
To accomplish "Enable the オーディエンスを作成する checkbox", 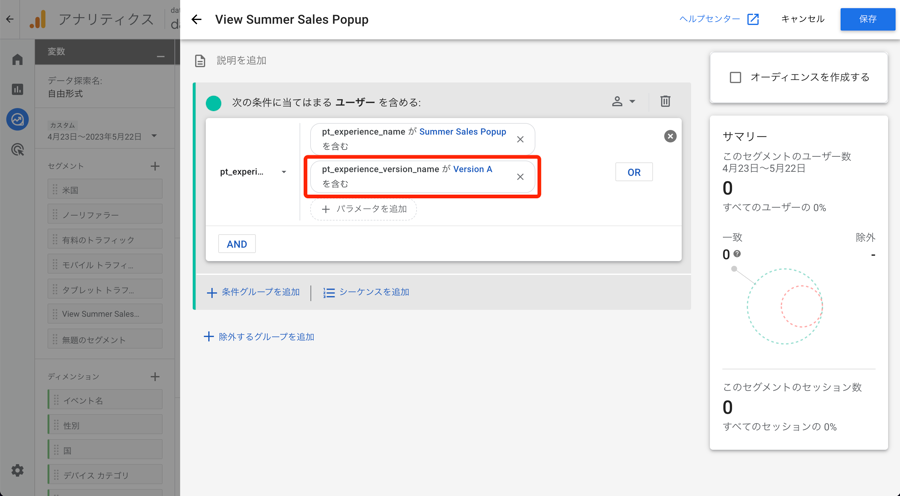I will coord(735,77).
